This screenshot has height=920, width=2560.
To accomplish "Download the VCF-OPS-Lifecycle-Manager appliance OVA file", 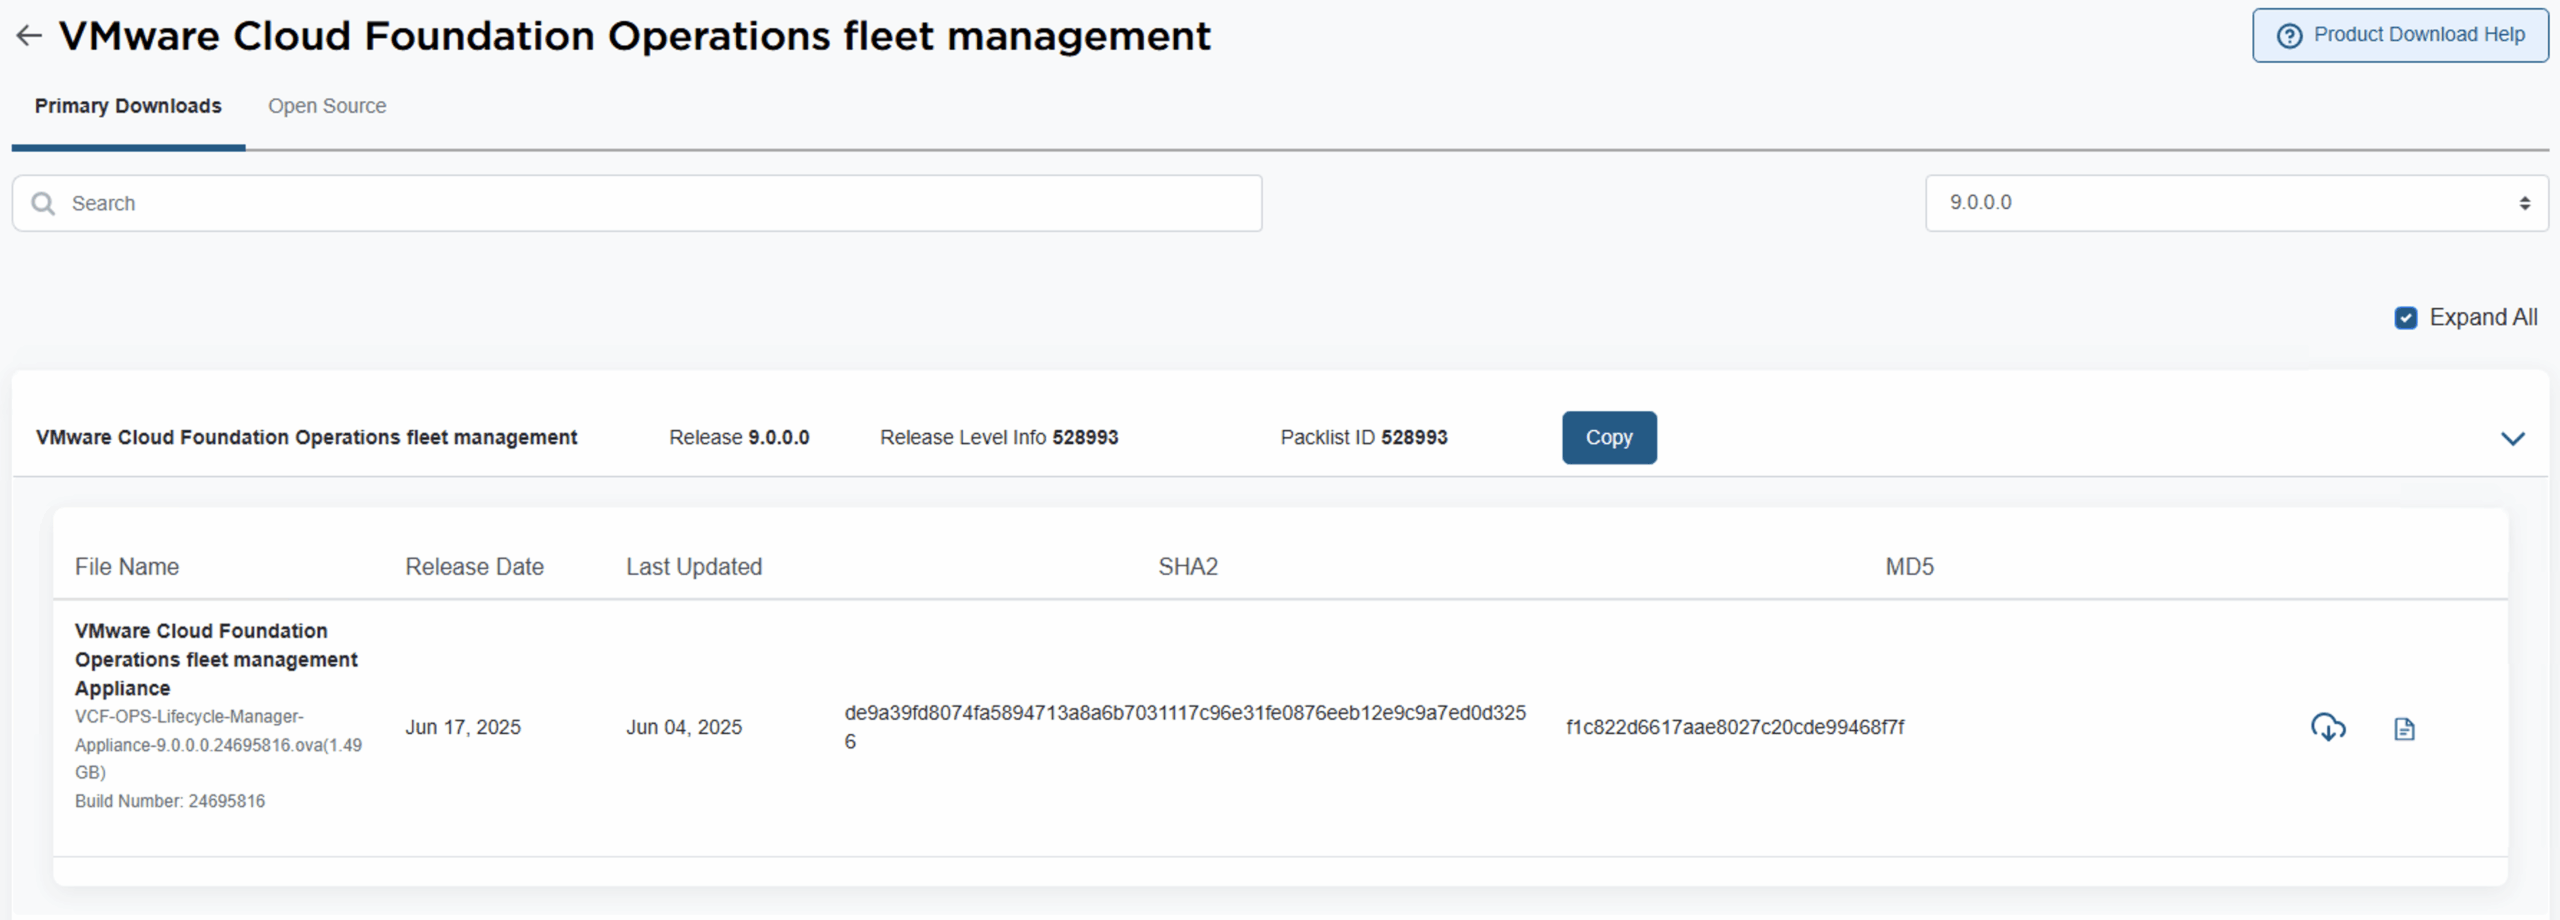I will pos(2328,727).
